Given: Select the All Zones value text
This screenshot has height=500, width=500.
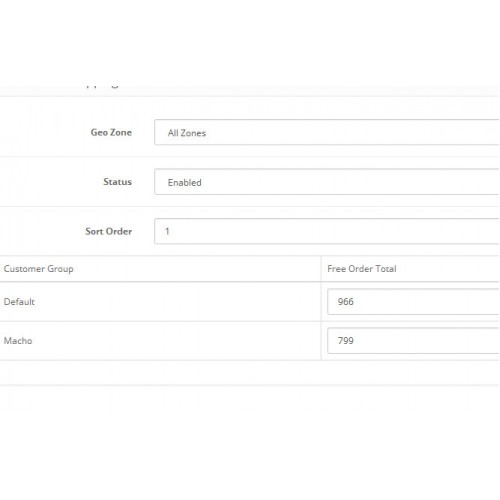Looking at the screenshot, I should 187,133.
